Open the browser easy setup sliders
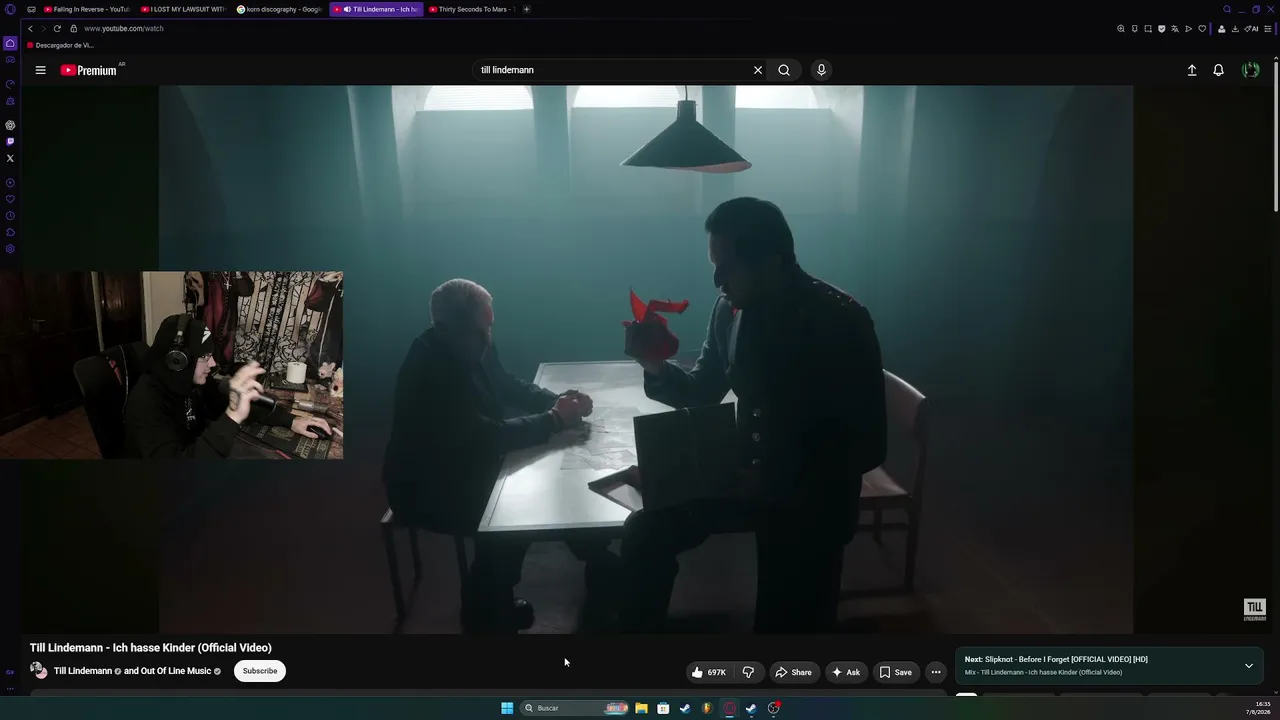Viewport: 1280px width, 720px height. pos(1268,28)
